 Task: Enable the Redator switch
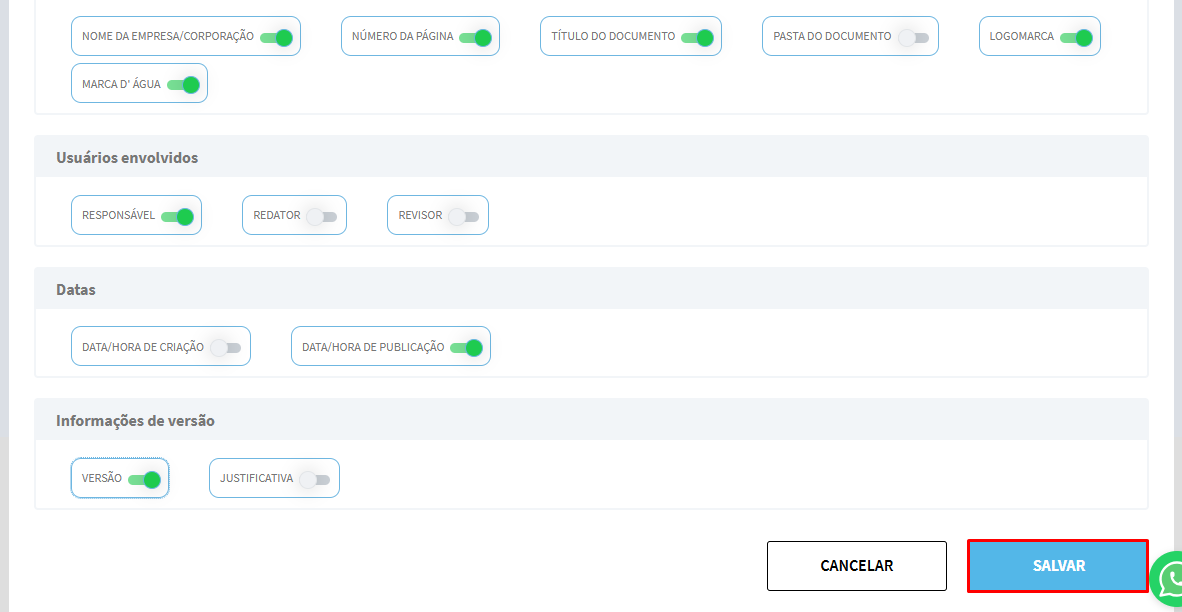pos(322,216)
